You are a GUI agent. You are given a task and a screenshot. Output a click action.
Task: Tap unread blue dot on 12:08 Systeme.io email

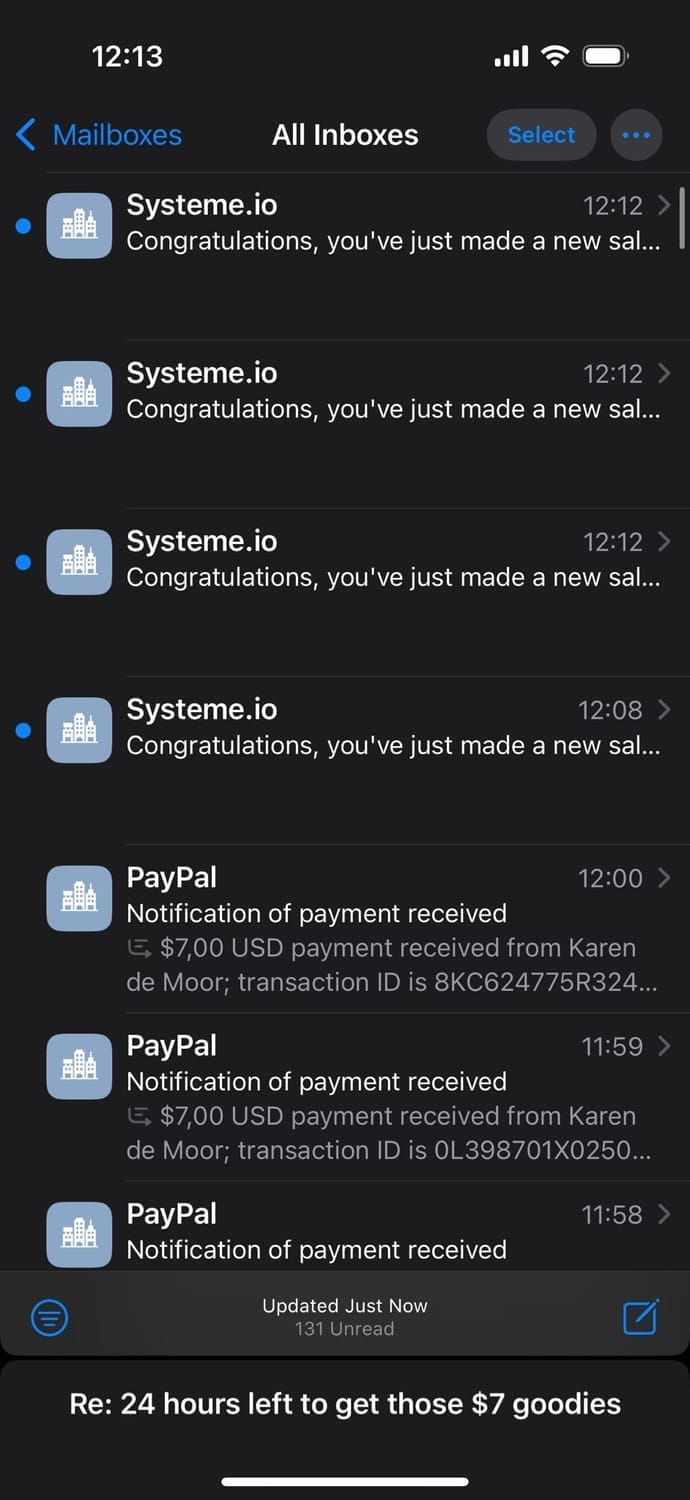coord(24,730)
